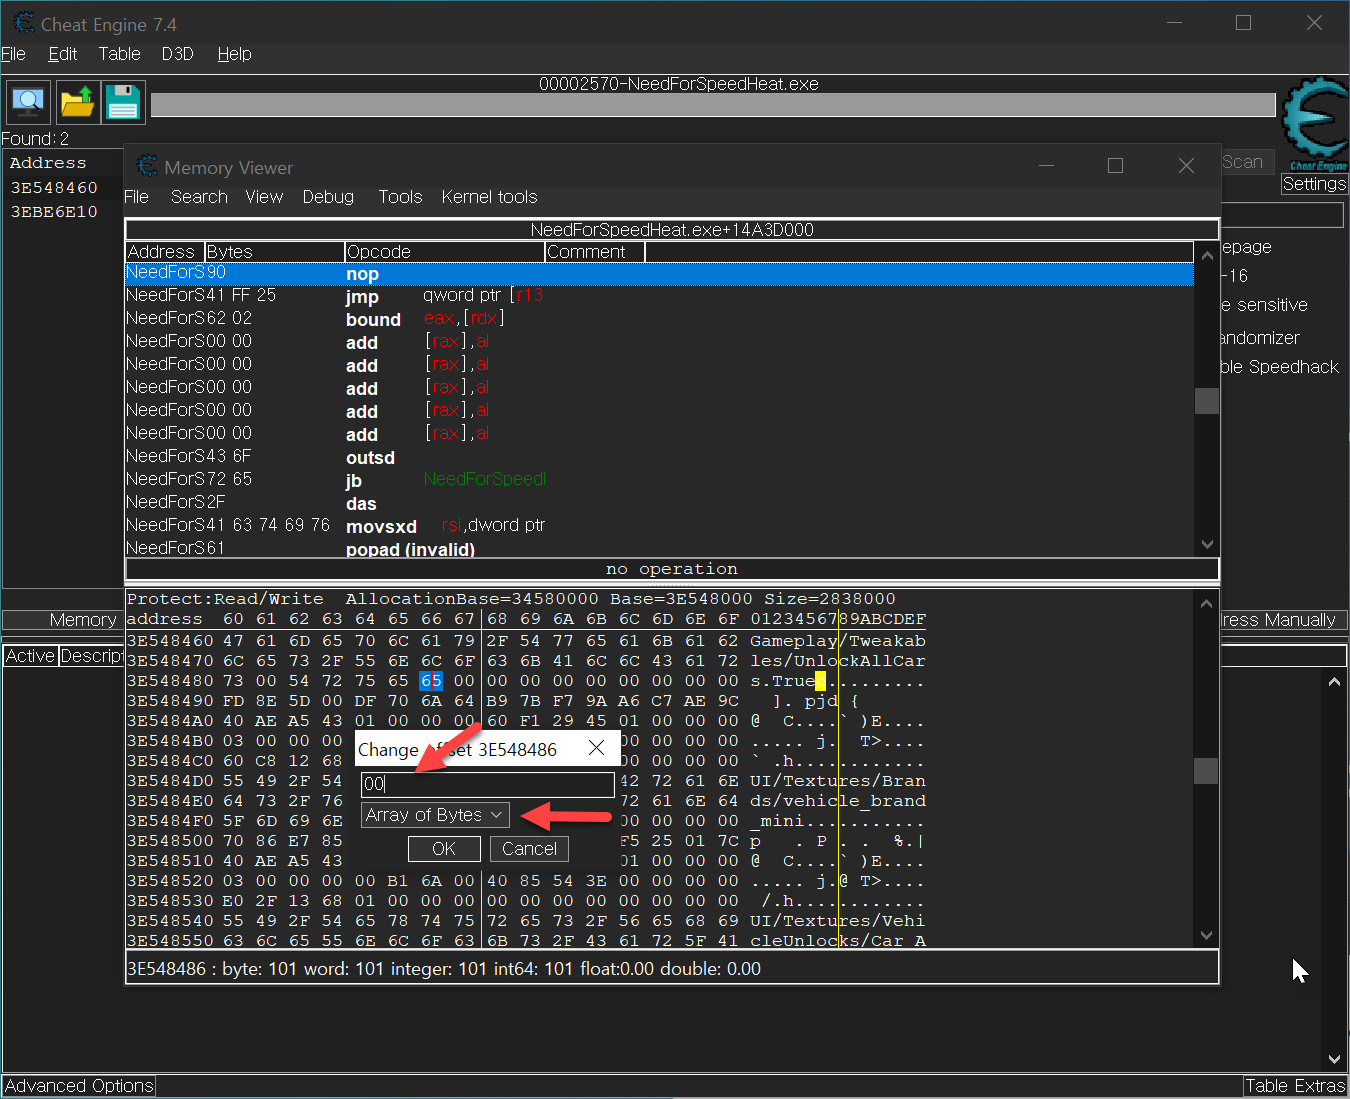Click the highlighted byte 65 in hex row 3E548480

coord(431,681)
